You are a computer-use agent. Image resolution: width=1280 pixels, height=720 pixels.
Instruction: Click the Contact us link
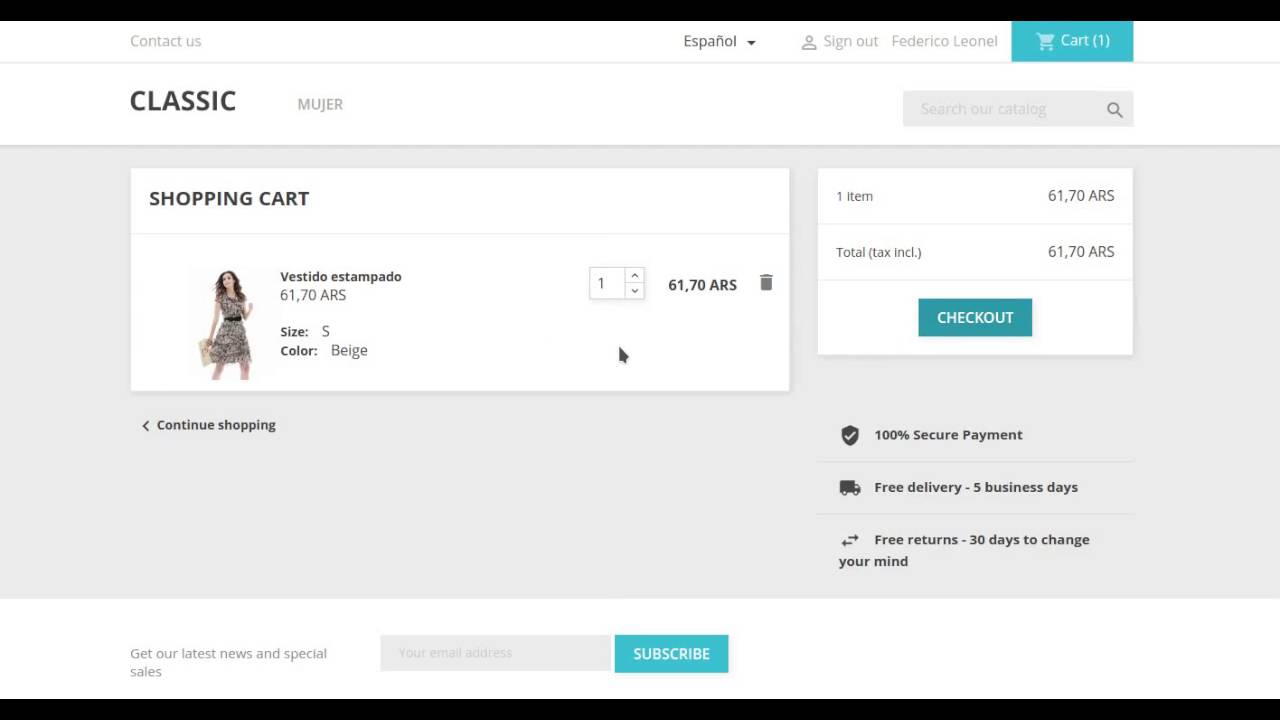point(165,41)
